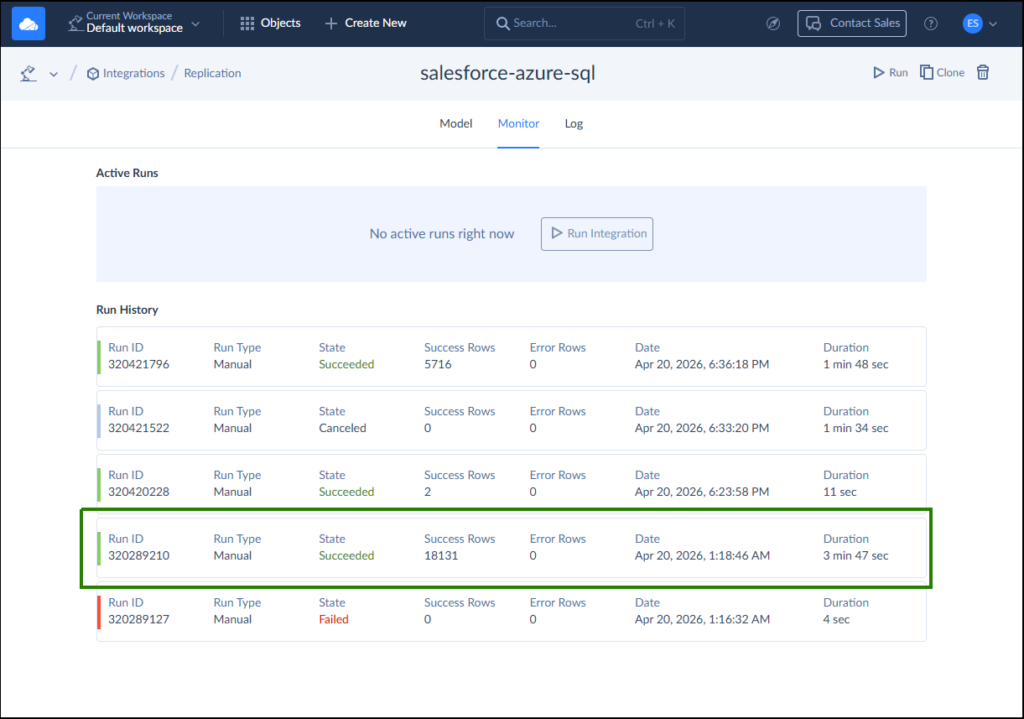The width and height of the screenshot is (1024, 719).
Task: Click the help question mark icon
Action: 931,23
